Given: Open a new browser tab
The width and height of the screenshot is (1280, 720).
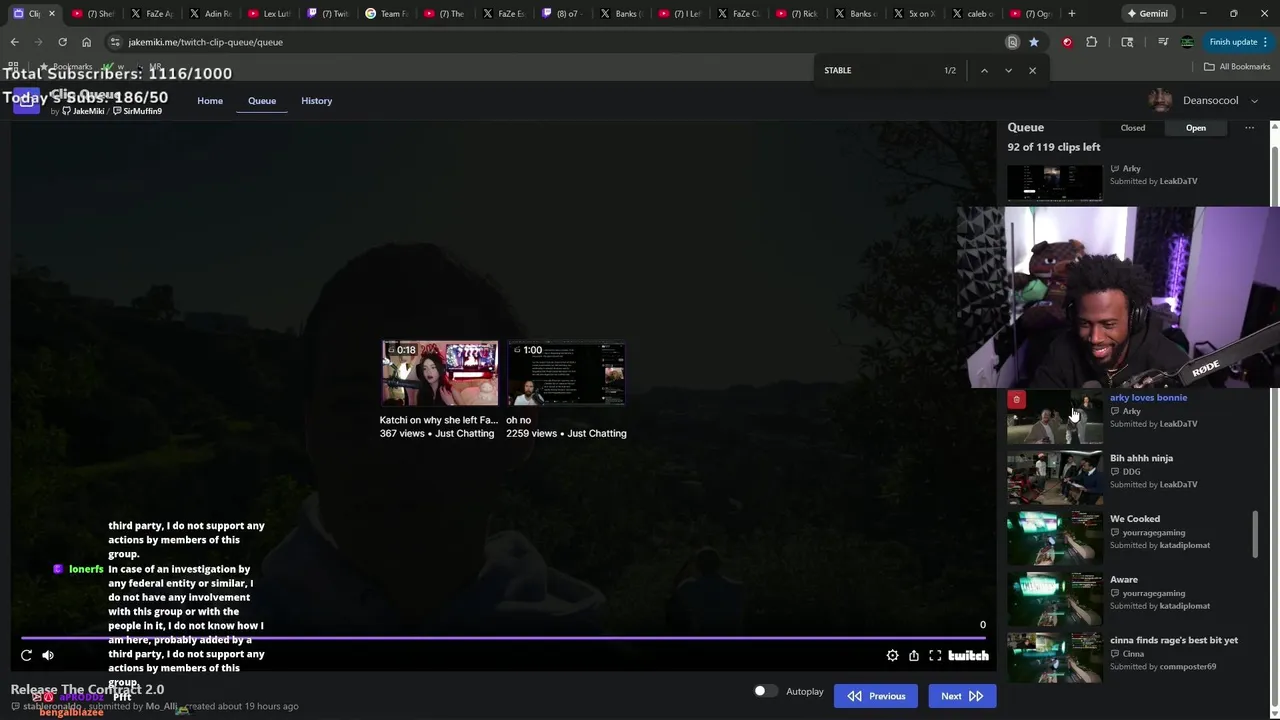Looking at the screenshot, I should [x=1072, y=14].
